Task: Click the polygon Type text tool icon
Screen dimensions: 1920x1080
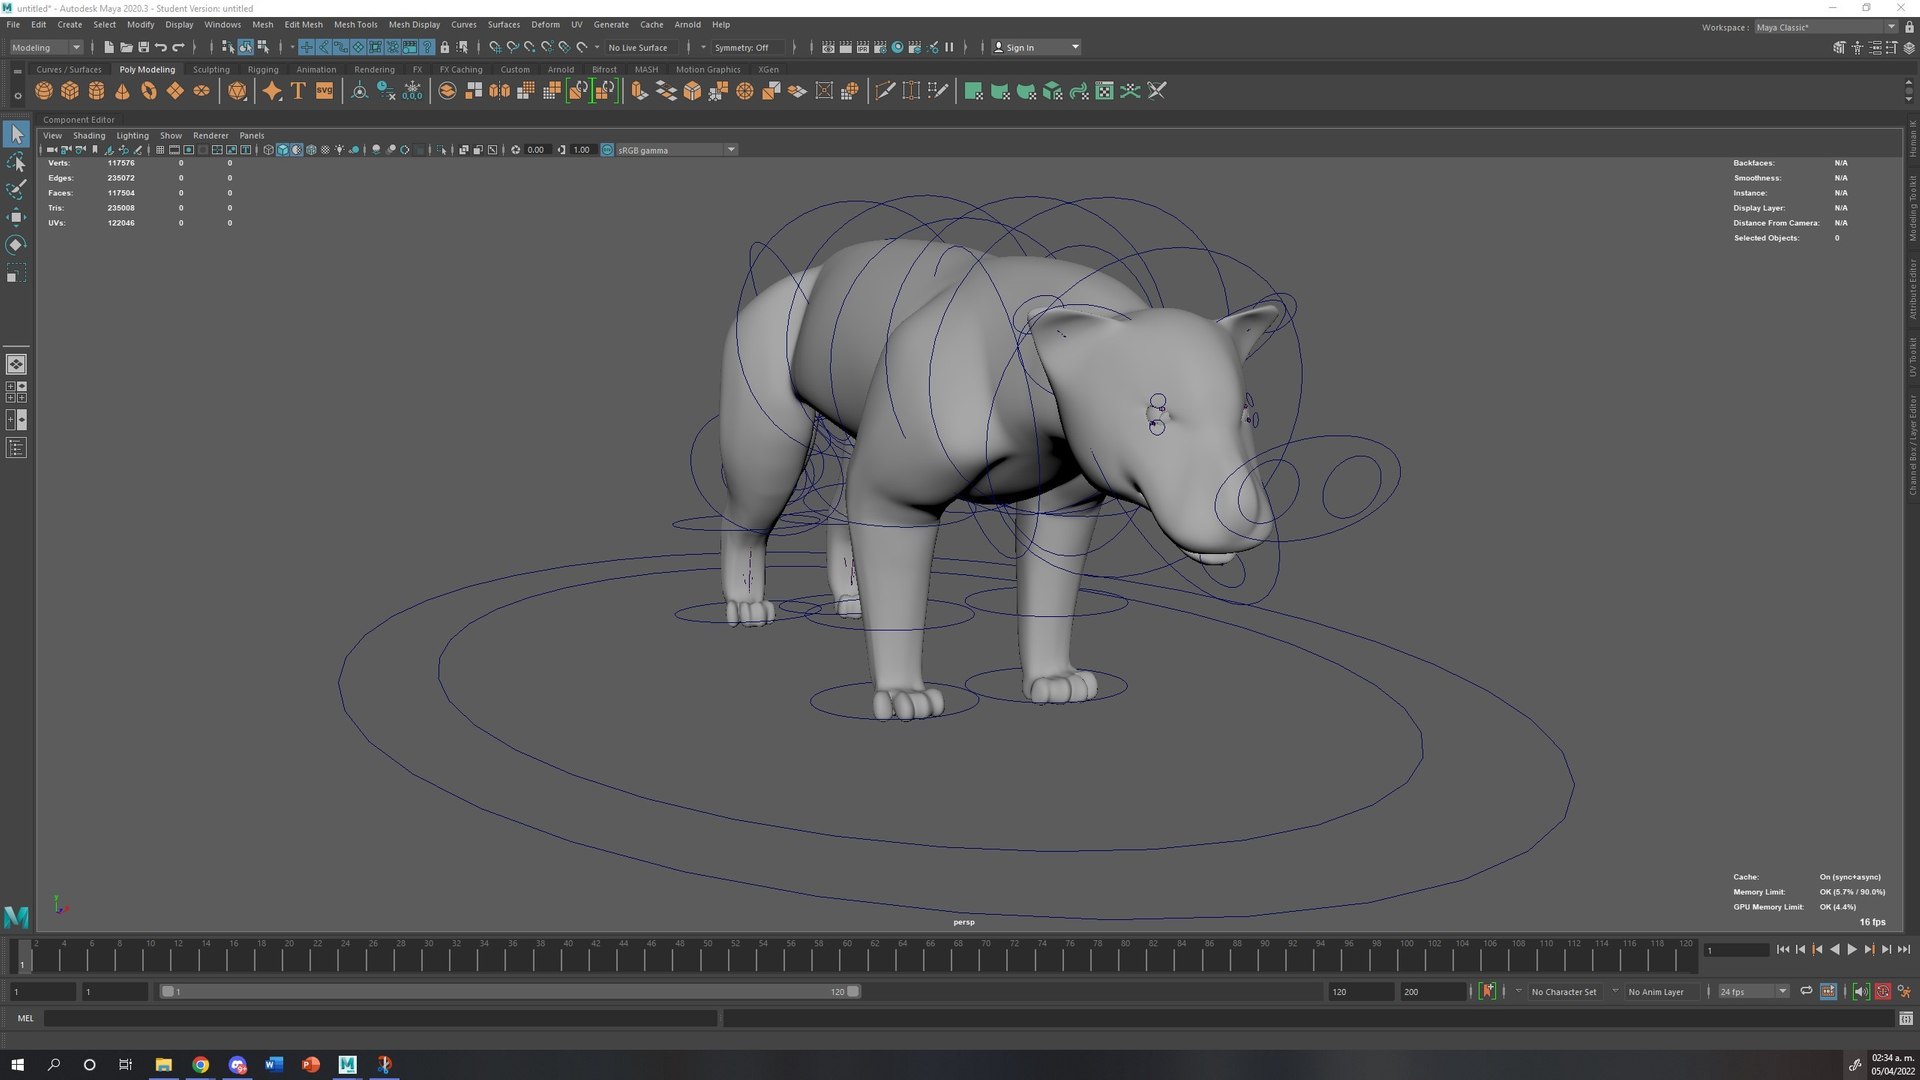Action: [x=298, y=91]
